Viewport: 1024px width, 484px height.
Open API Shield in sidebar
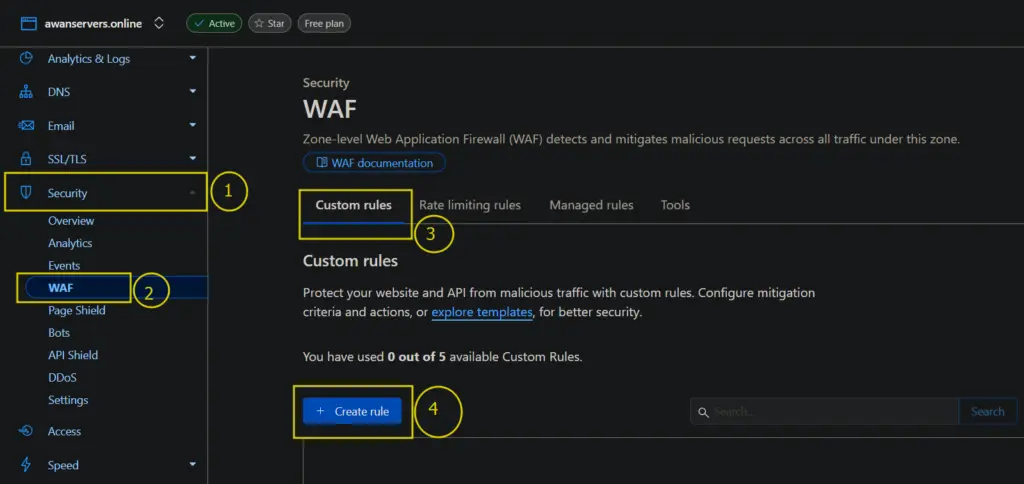click(73, 355)
